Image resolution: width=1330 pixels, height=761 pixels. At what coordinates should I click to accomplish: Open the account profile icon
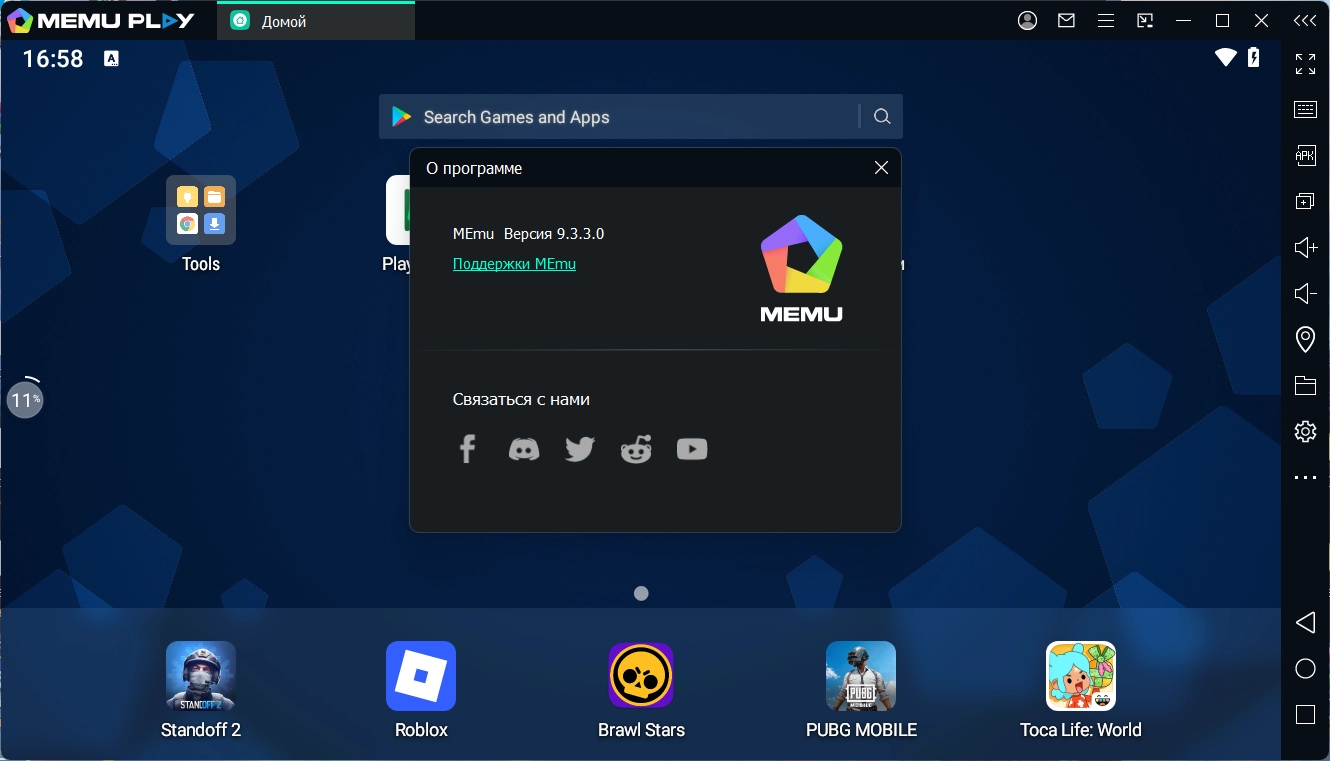coord(1027,20)
